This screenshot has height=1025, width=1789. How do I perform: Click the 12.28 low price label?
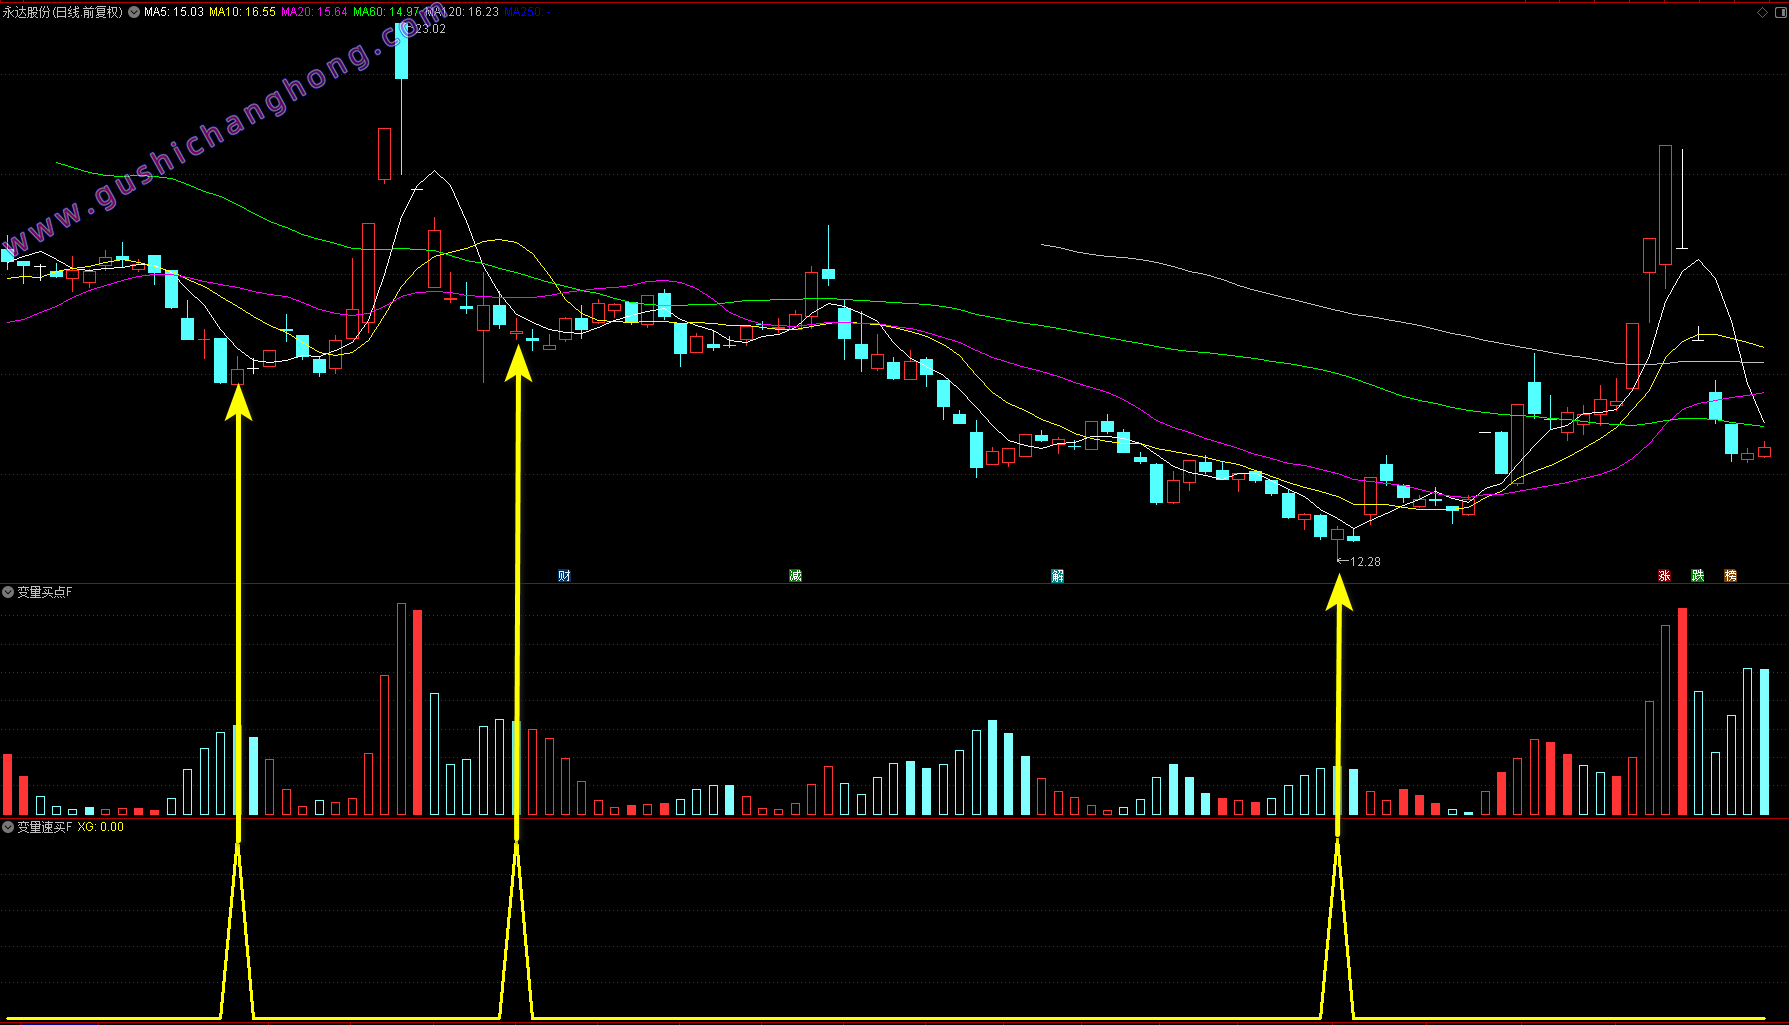point(1365,561)
